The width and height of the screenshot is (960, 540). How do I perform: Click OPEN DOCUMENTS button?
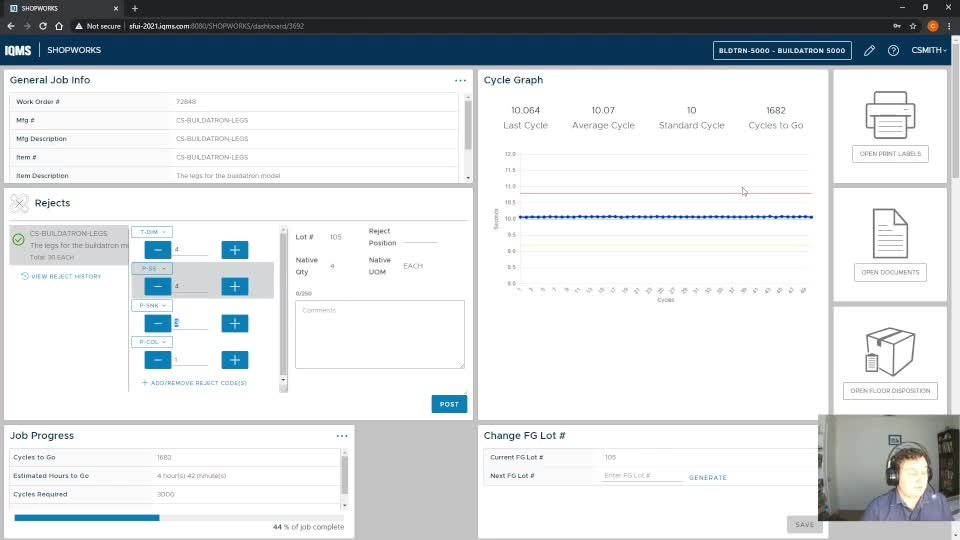coord(890,272)
